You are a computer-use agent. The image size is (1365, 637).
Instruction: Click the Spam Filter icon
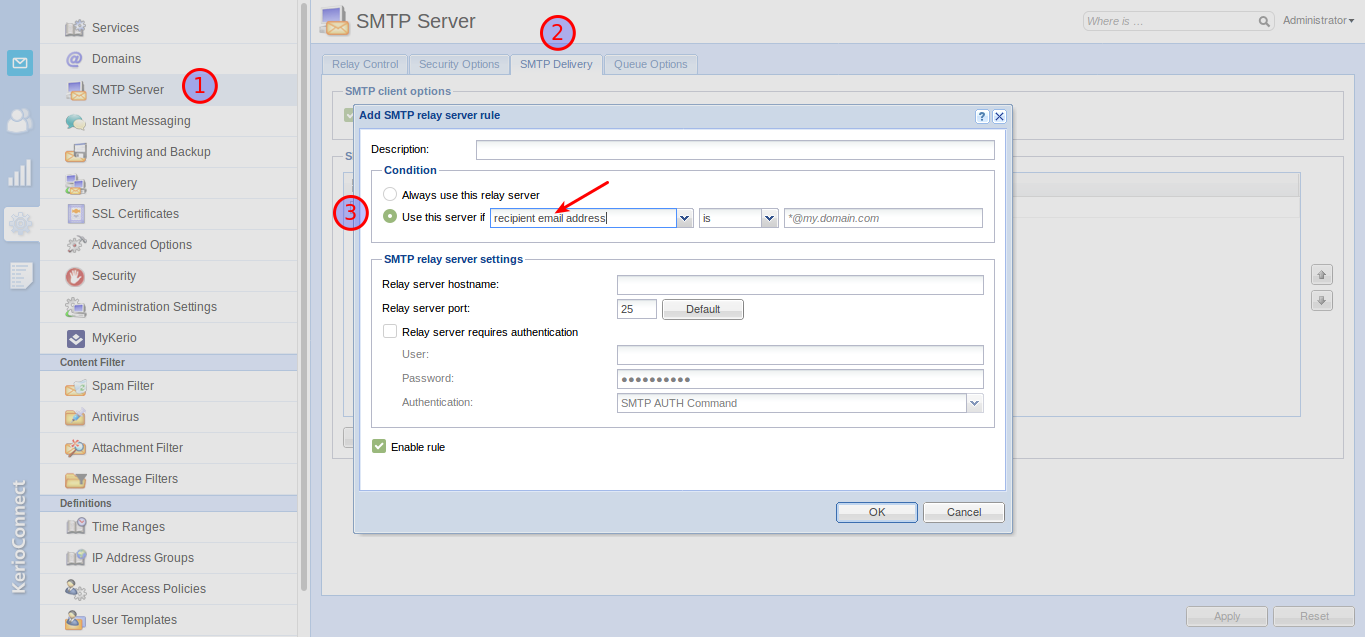[75, 386]
